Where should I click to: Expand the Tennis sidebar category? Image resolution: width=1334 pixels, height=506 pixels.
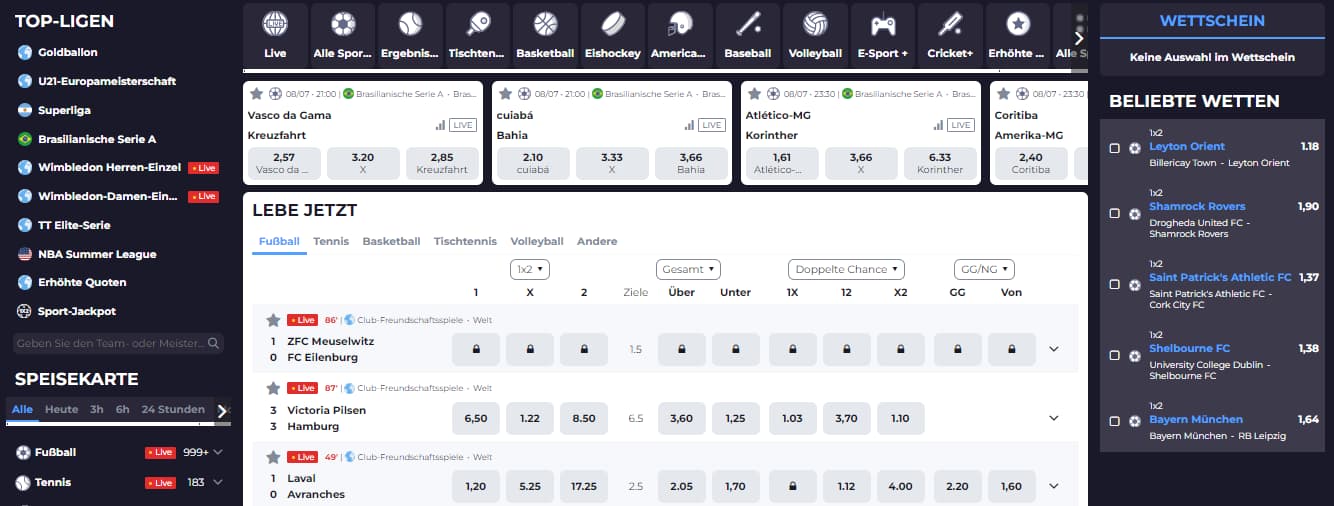(x=218, y=482)
